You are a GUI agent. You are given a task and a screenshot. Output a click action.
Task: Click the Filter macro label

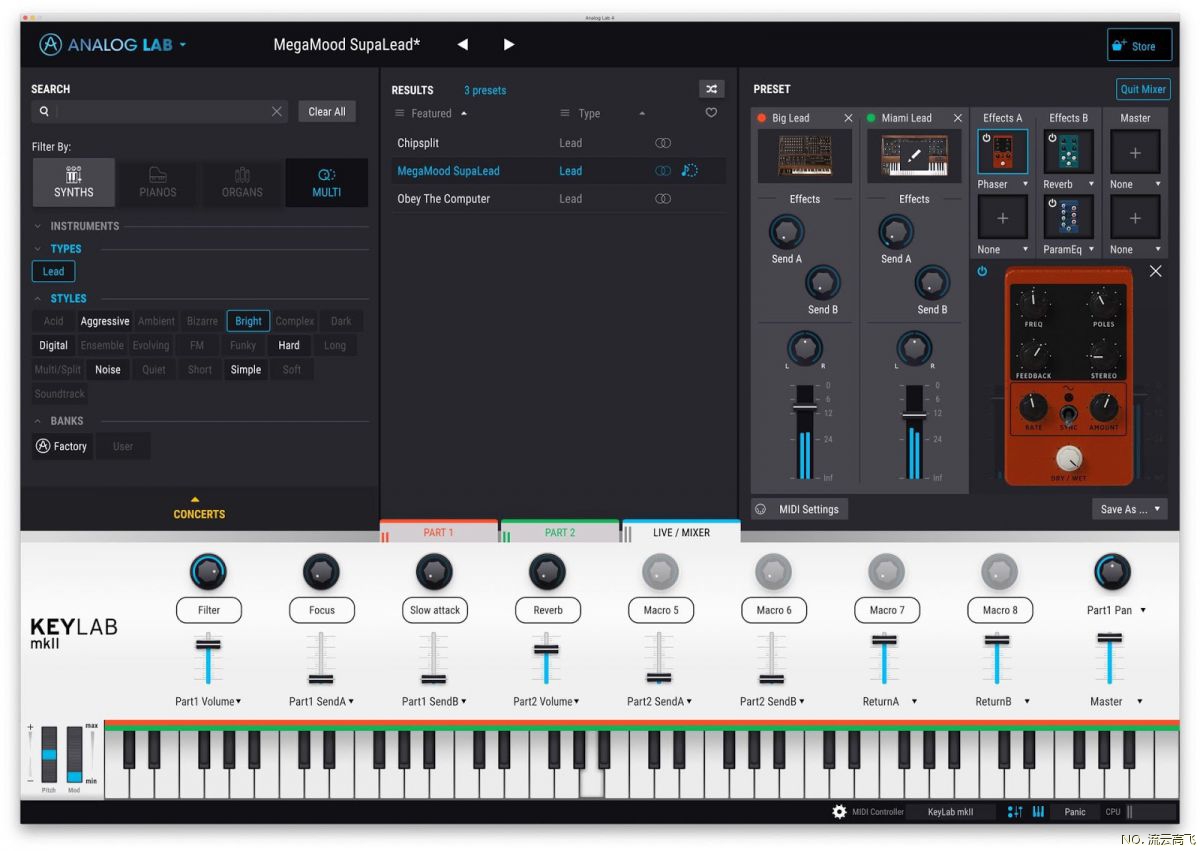209,610
